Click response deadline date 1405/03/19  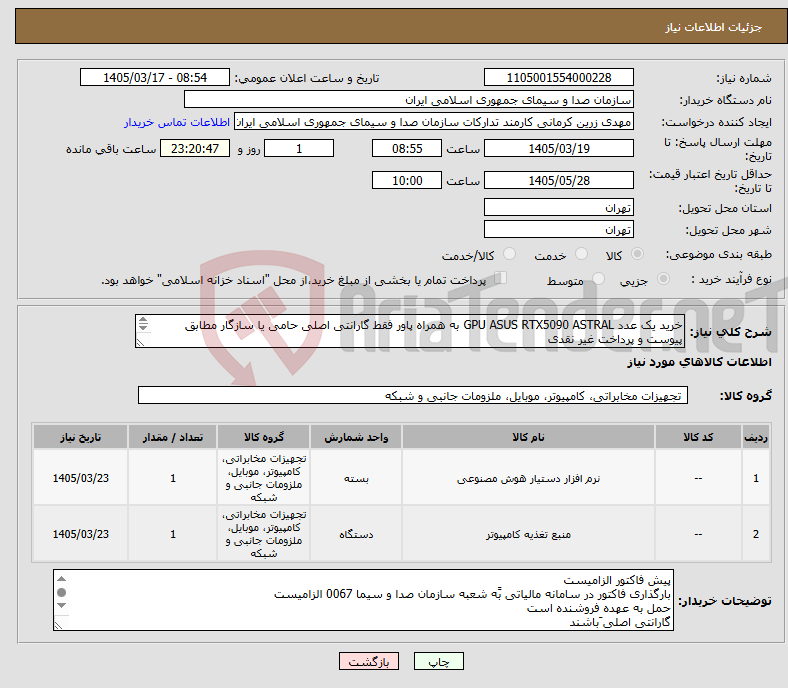coord(559,148)
